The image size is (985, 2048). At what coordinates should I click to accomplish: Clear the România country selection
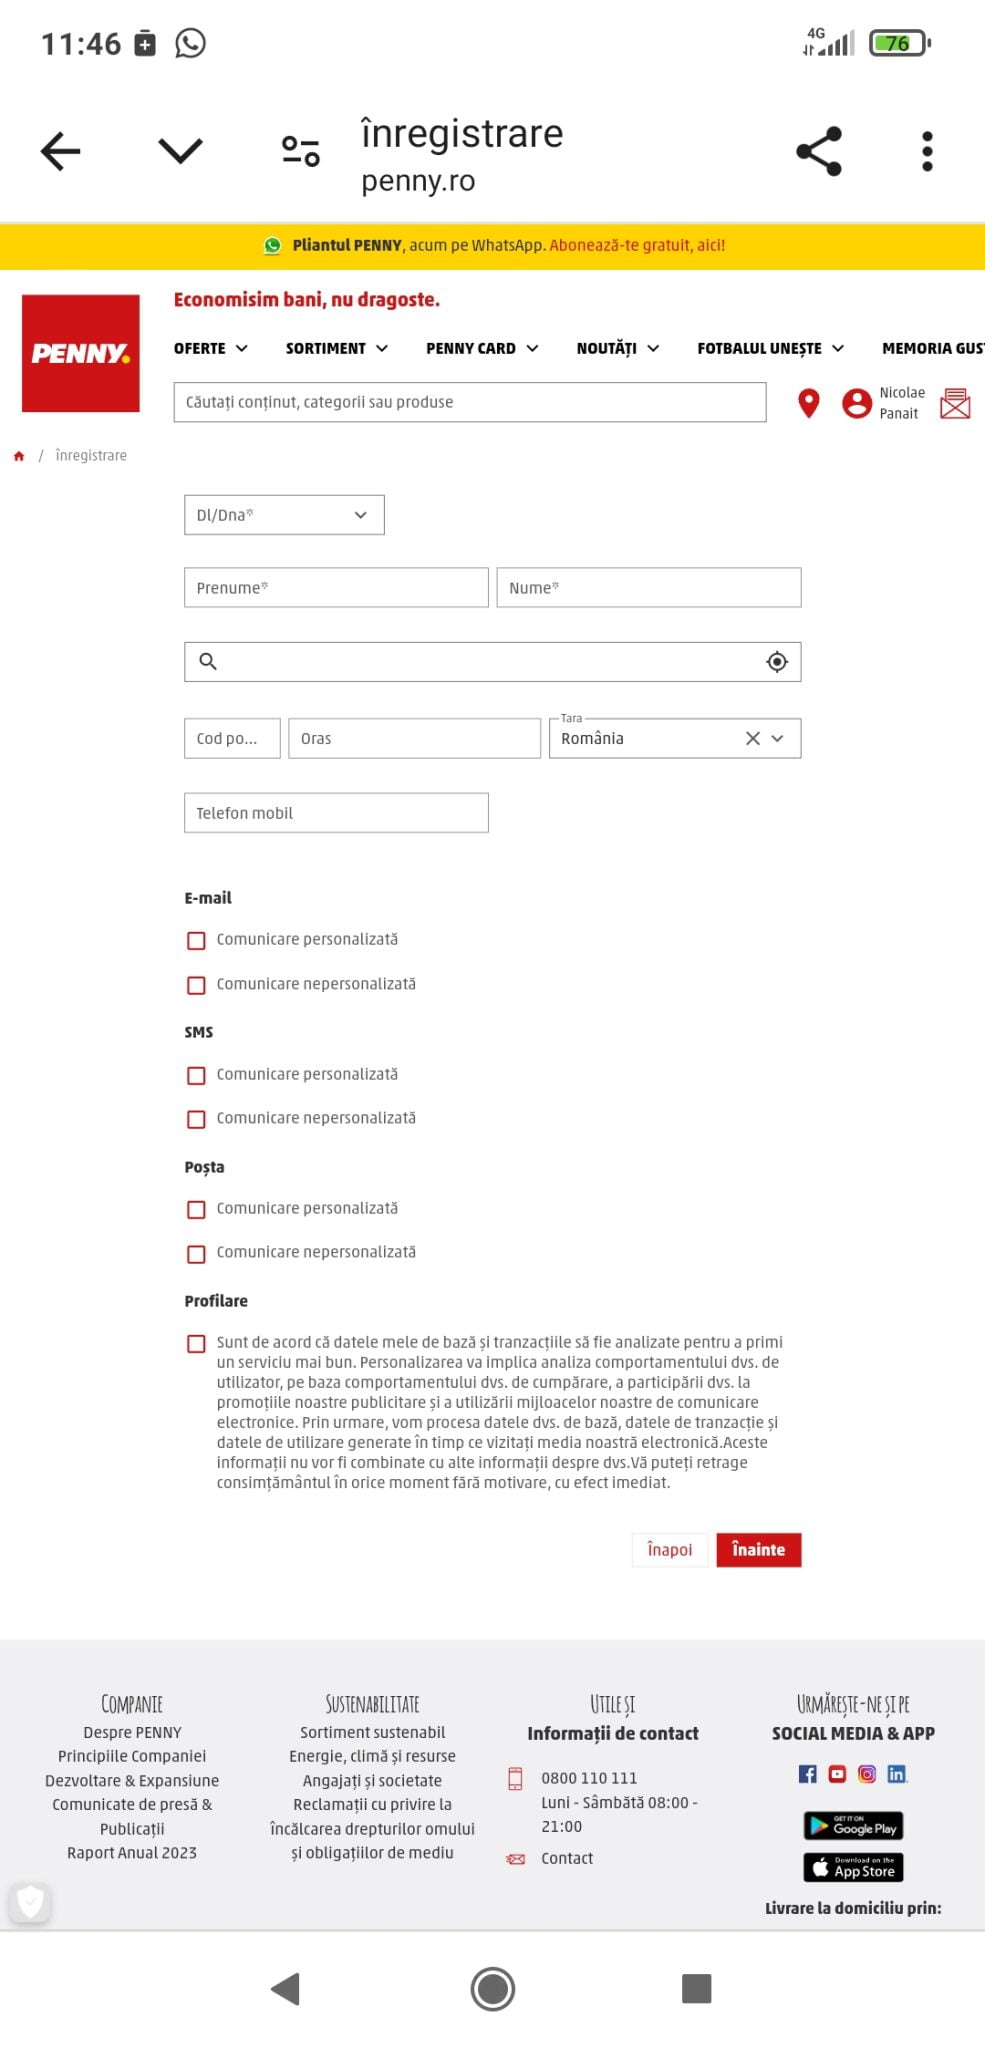click(753, 738)
